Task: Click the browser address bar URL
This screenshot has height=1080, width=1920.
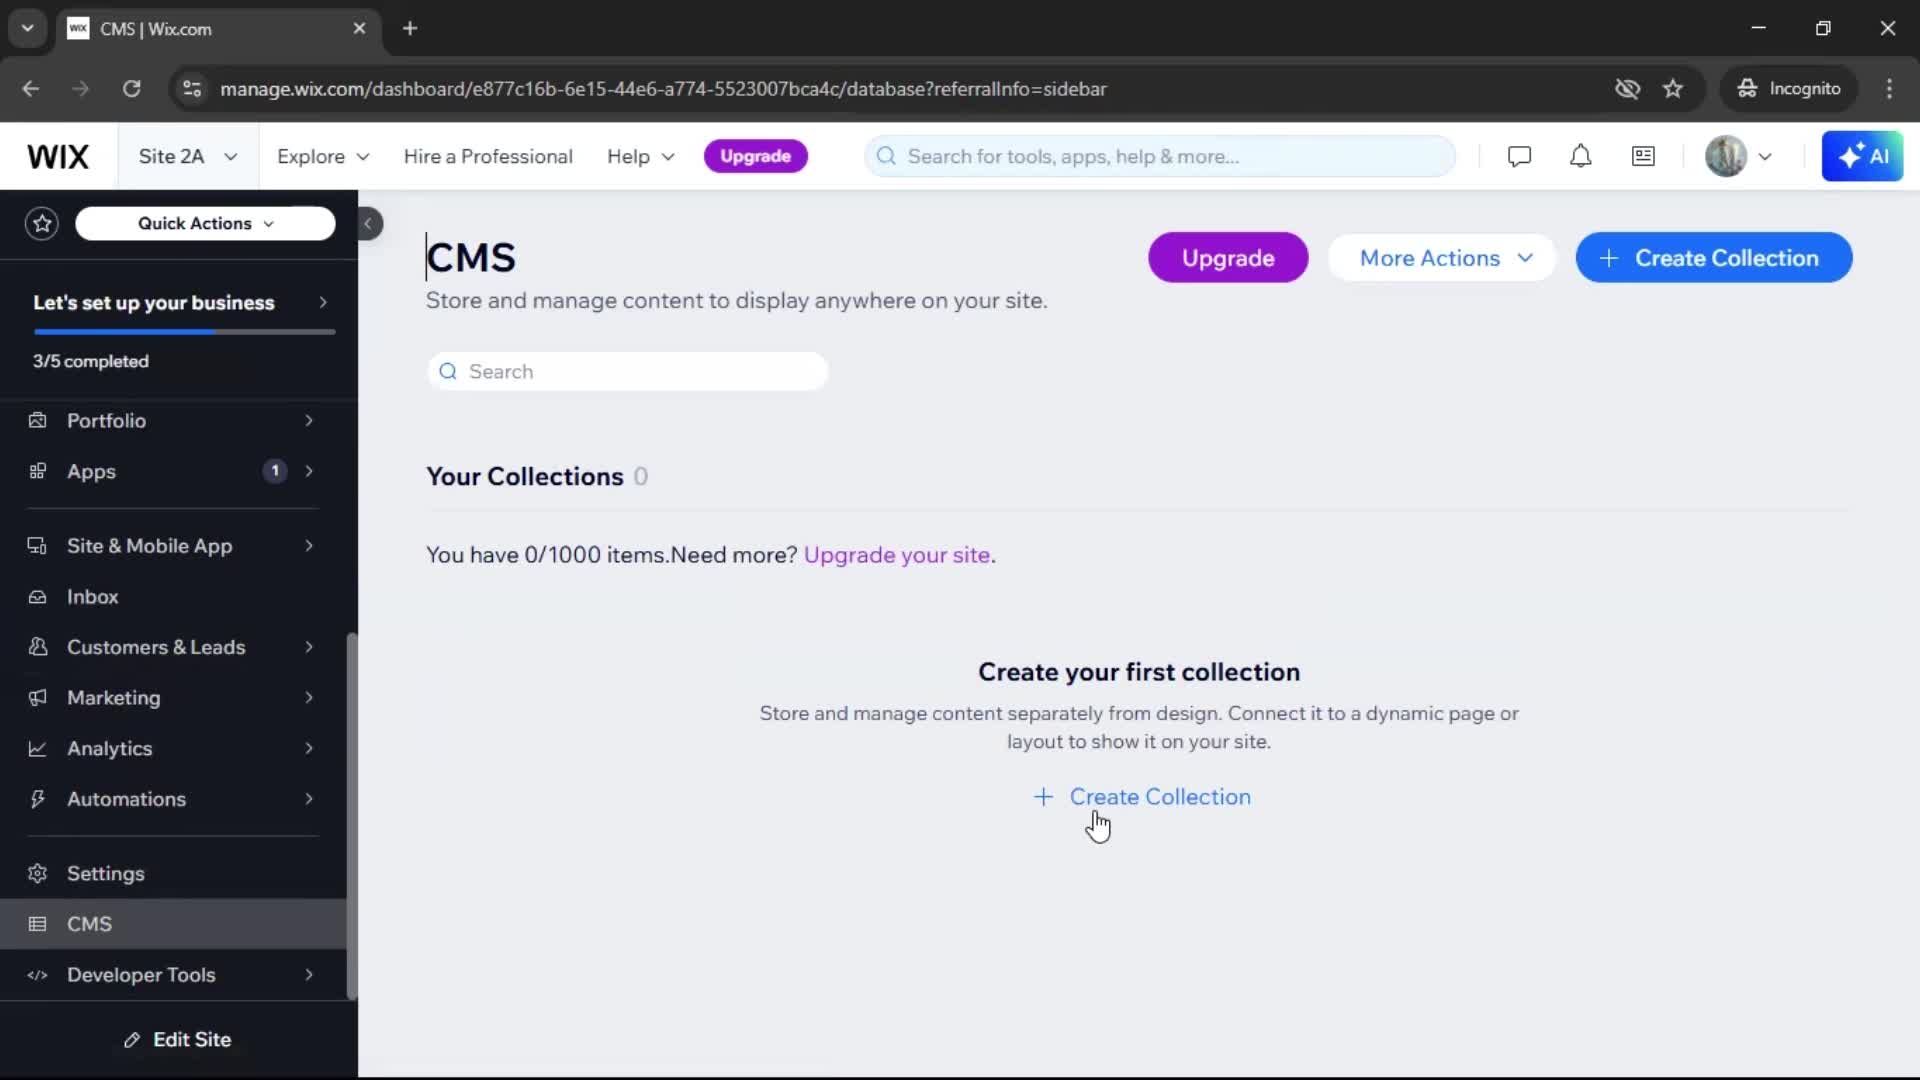Action: [663, 89]
